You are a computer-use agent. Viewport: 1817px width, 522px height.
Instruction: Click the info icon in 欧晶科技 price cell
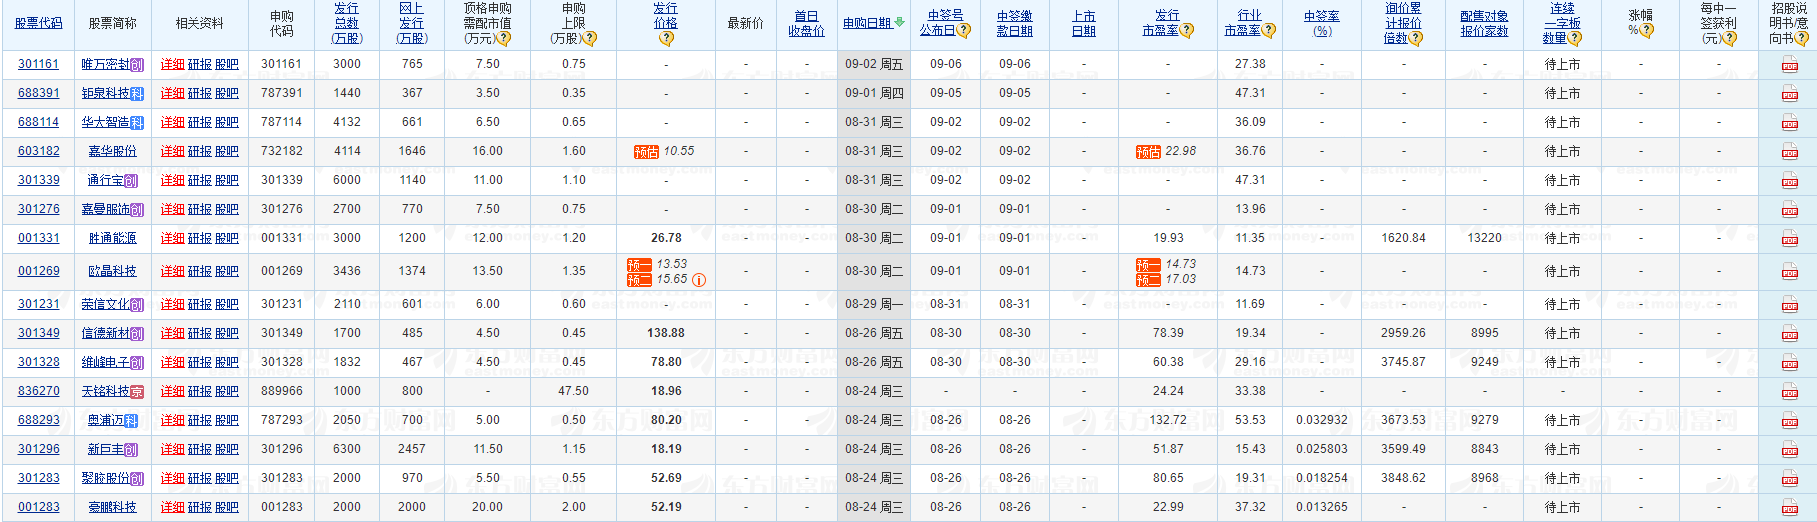[699, 280]
